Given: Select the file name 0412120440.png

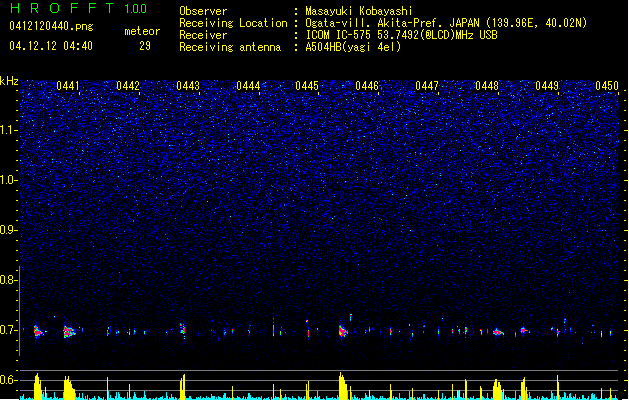Looking at the screenshot, I should click(x=51, y=26).
